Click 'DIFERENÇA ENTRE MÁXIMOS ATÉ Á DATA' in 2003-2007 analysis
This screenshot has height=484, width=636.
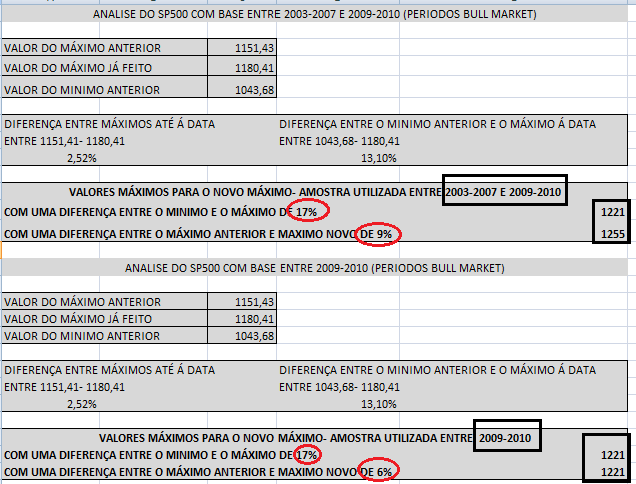[x=110, y=124]
